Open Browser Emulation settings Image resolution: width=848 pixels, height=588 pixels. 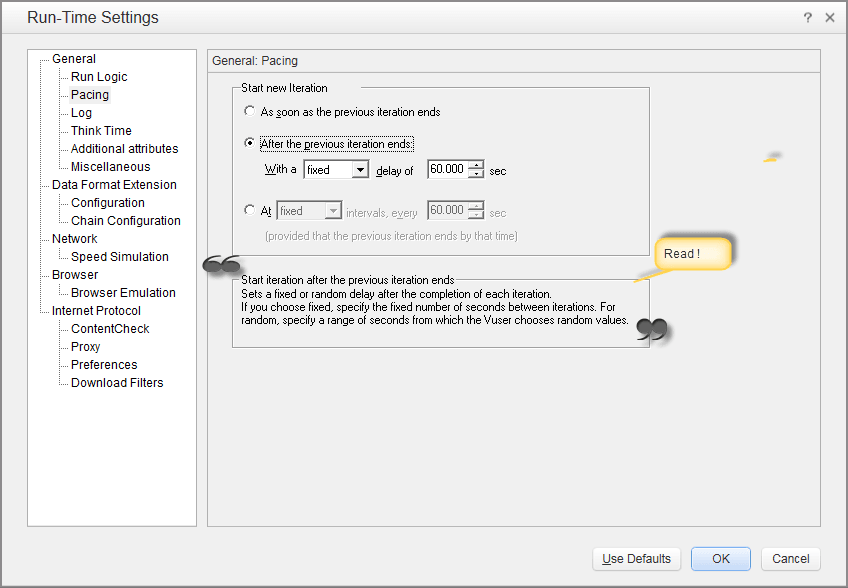point(123,293)
